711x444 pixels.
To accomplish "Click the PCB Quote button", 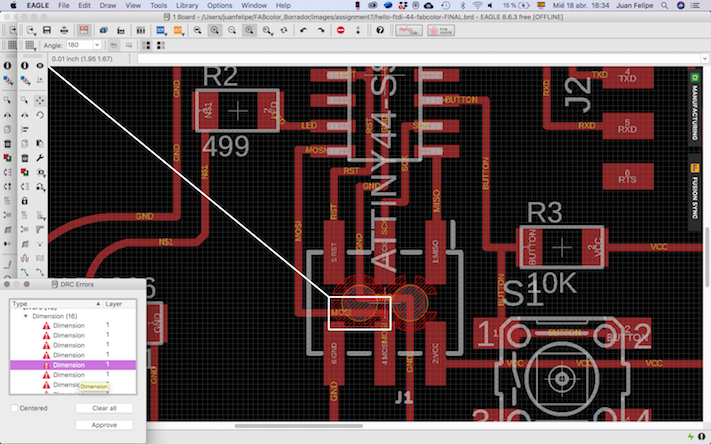I will tap(441, 30).
